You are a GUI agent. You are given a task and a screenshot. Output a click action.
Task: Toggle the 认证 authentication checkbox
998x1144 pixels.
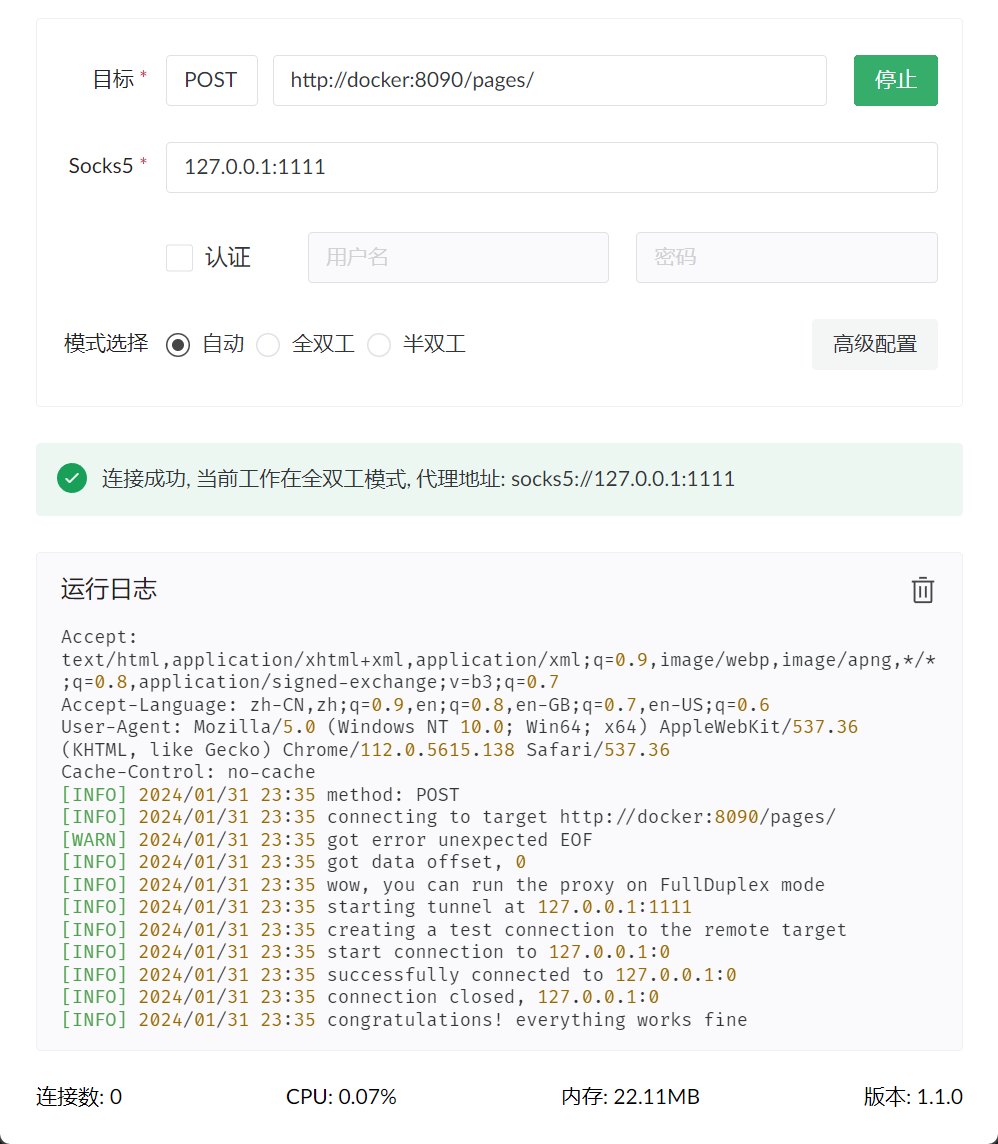pos(179,258)
